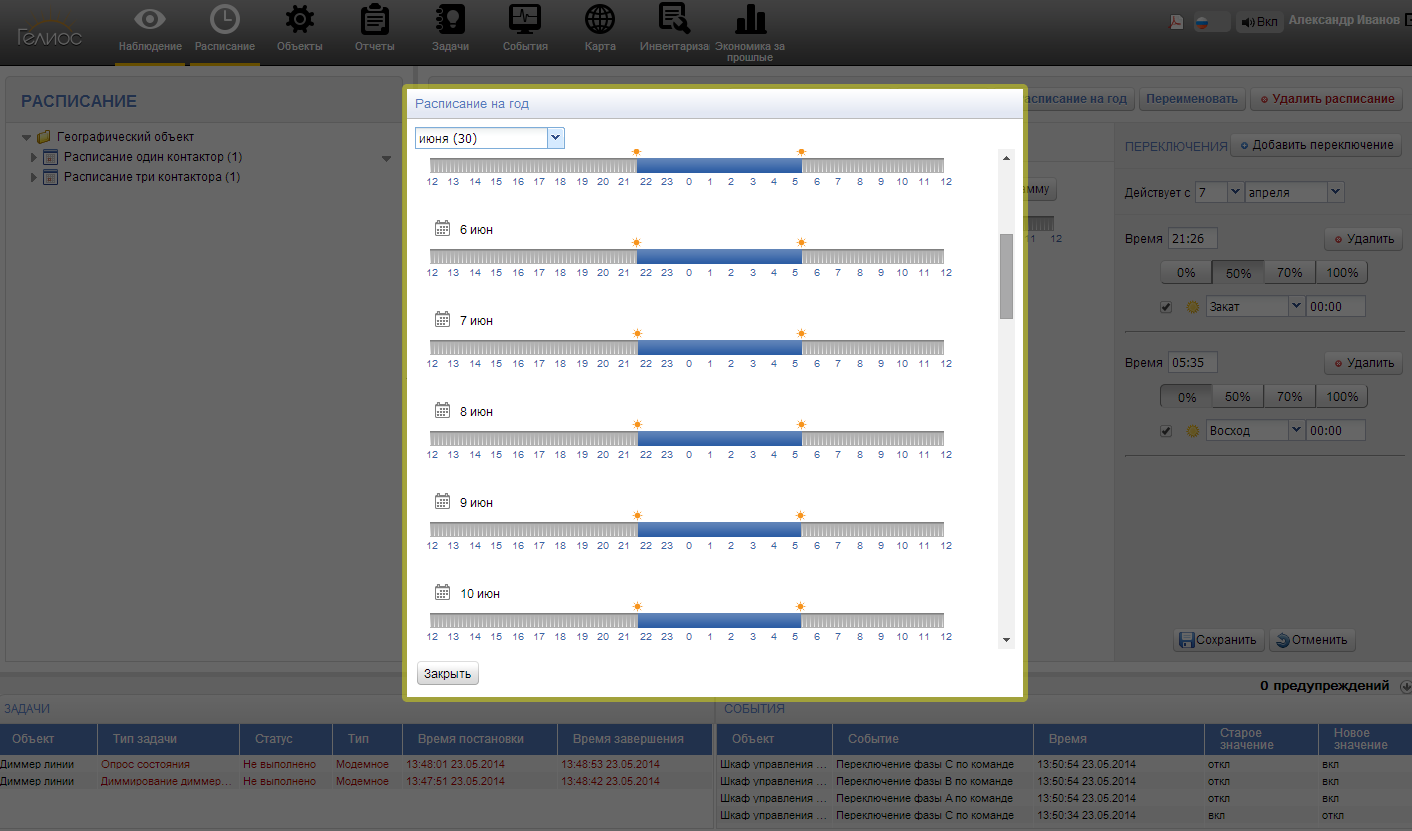This screenshot has height=831, width=1412.
Task: Click the sun icon next to Закат
Action: click(x=1192, y=307)
